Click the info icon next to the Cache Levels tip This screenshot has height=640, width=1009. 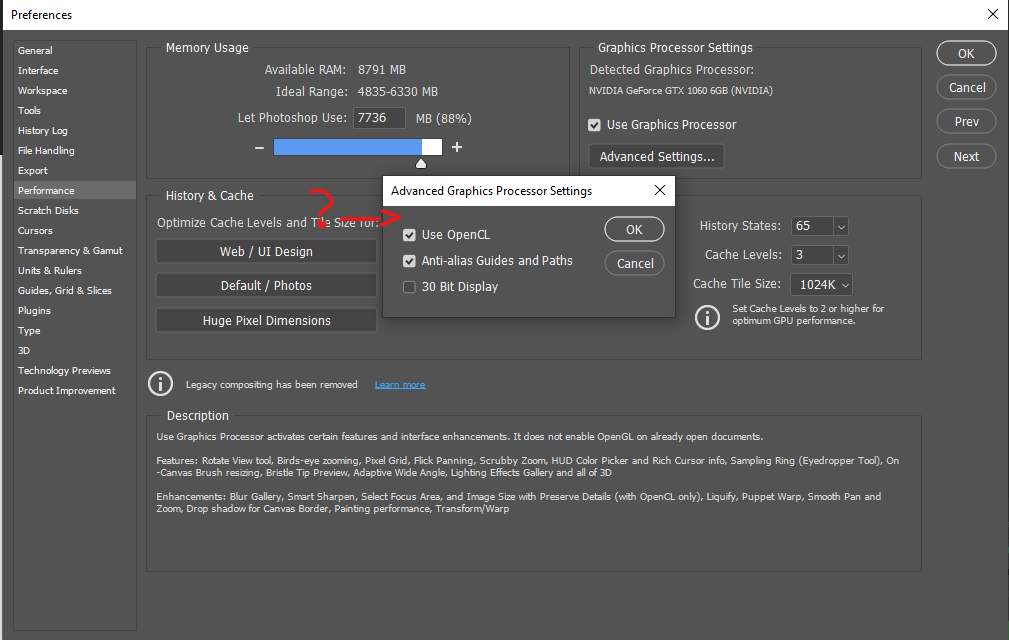click(707, 317)
